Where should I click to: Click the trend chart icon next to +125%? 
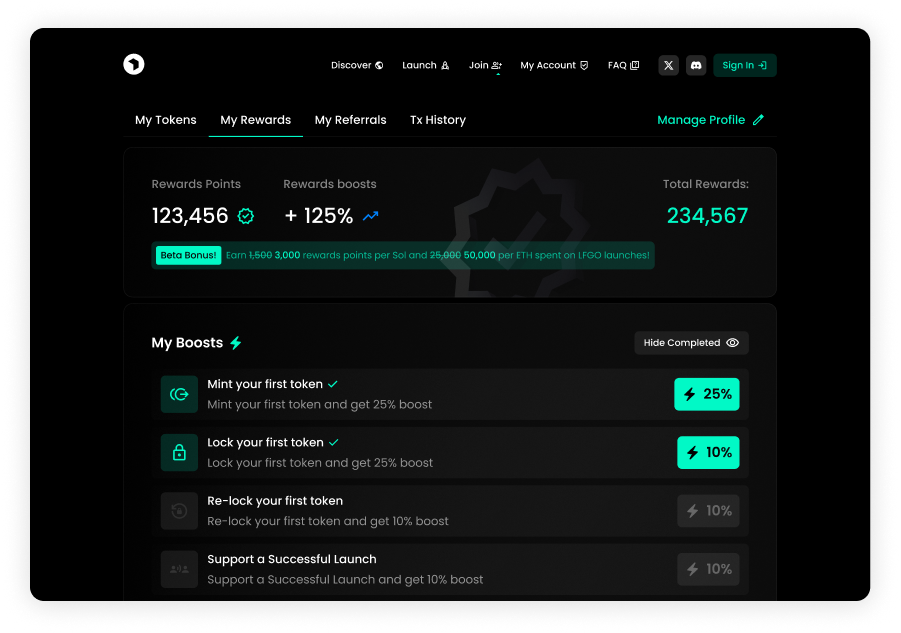click(370, 215)
